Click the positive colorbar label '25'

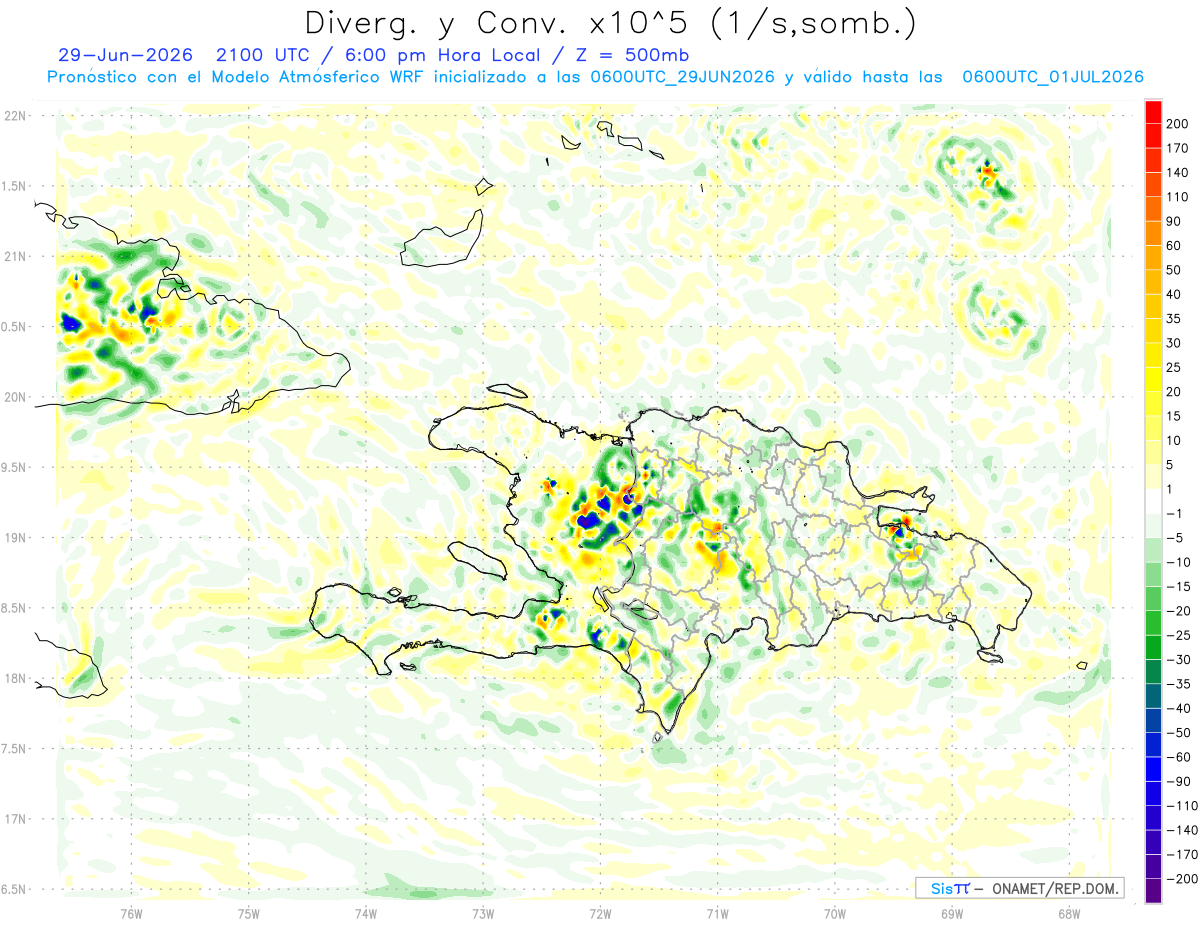(1175, 367)
